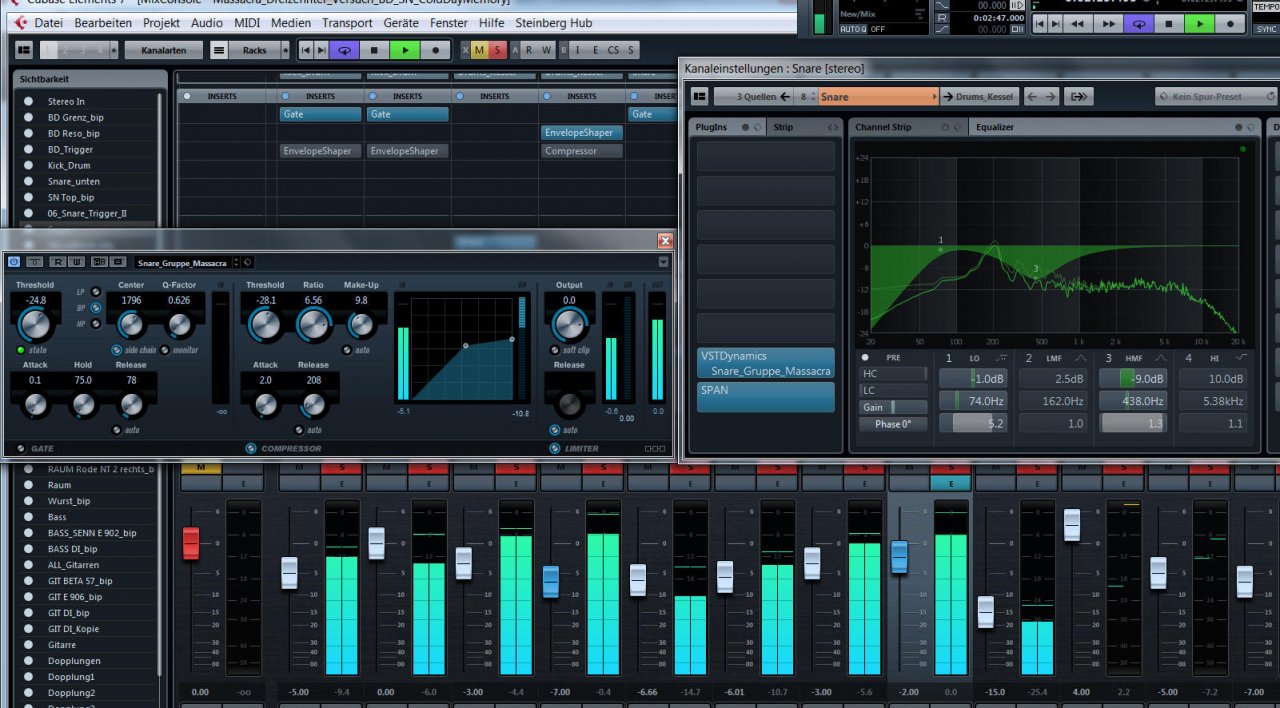Toggle Gate monitor button
The height and width of the screenshot is (708, 1280).
tap(164, 350)
